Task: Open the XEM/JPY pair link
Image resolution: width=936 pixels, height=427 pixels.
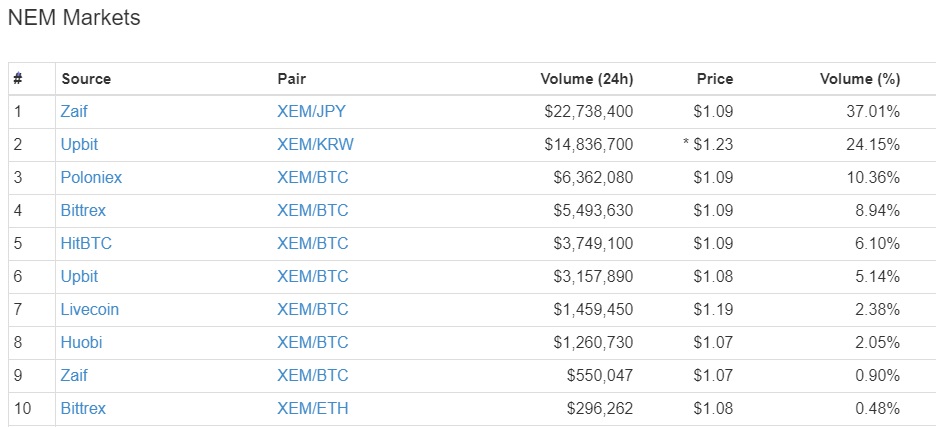Action: (311, 111)
